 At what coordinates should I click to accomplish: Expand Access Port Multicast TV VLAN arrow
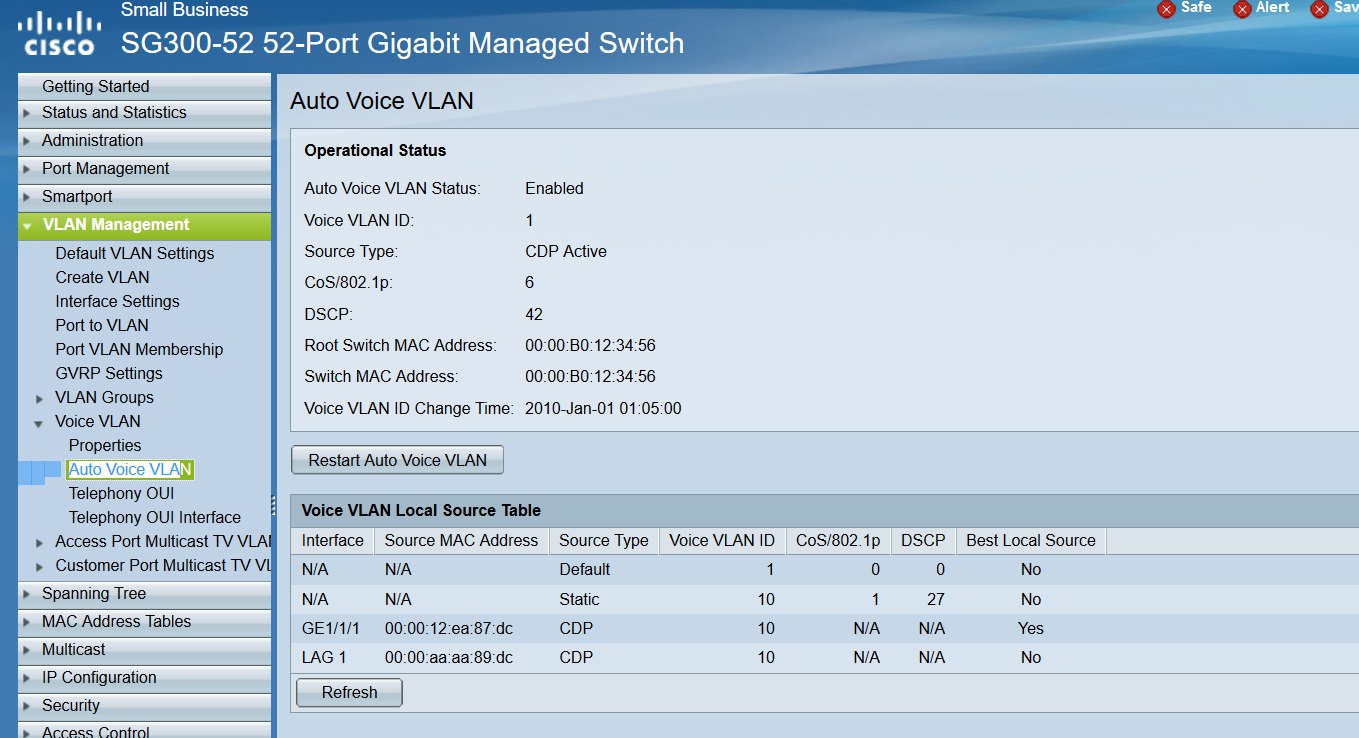click(39, 542)
